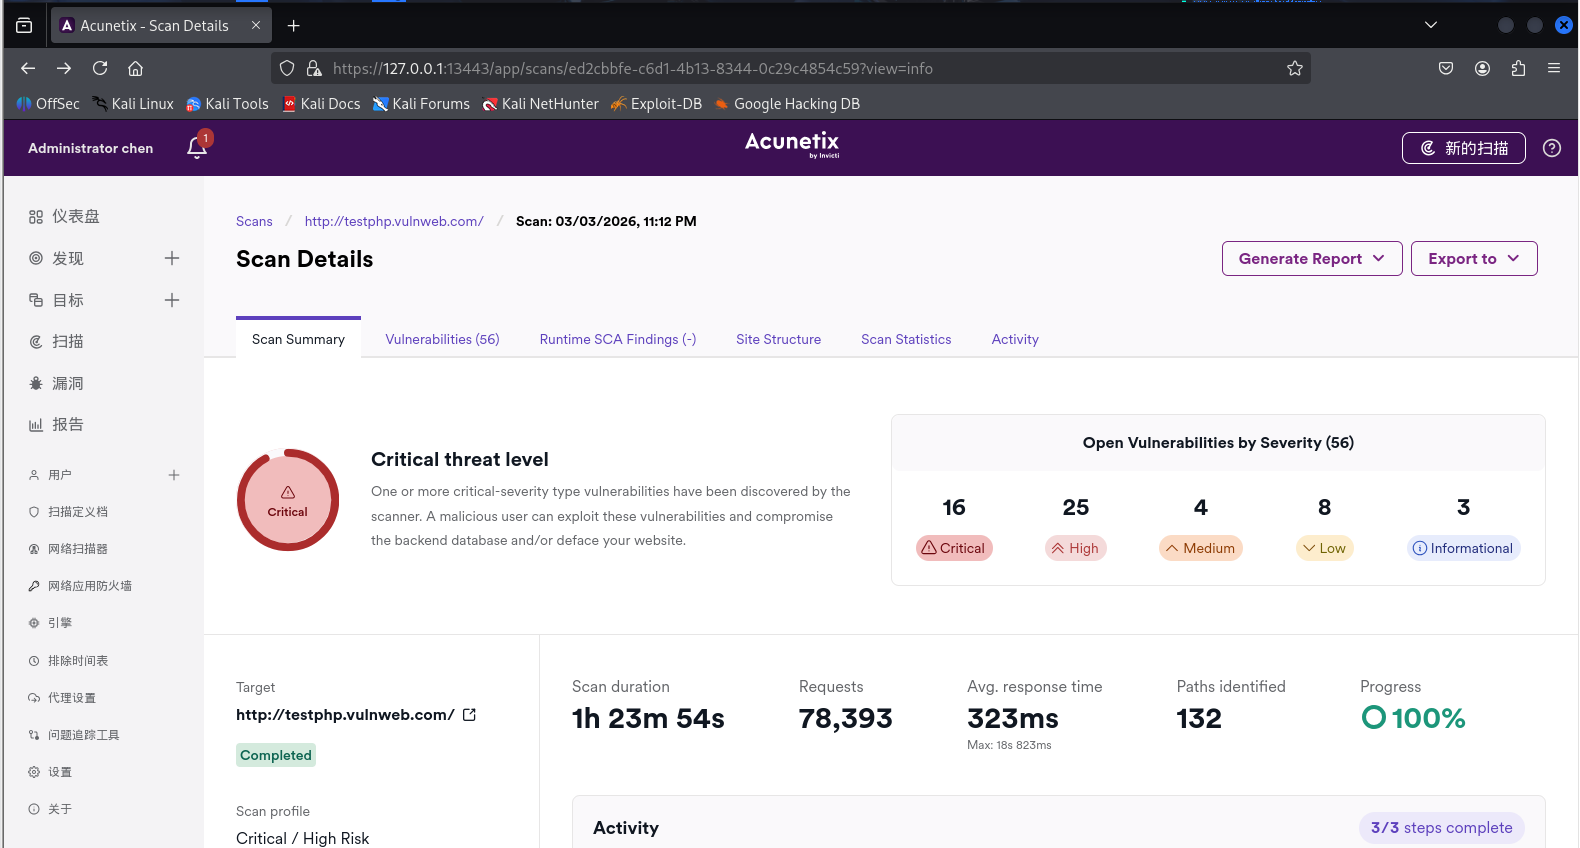Image resolution: width=1580 pixels, height=848 pixels.
Task: Open the Site Structure tab
Action: (778, 340)
